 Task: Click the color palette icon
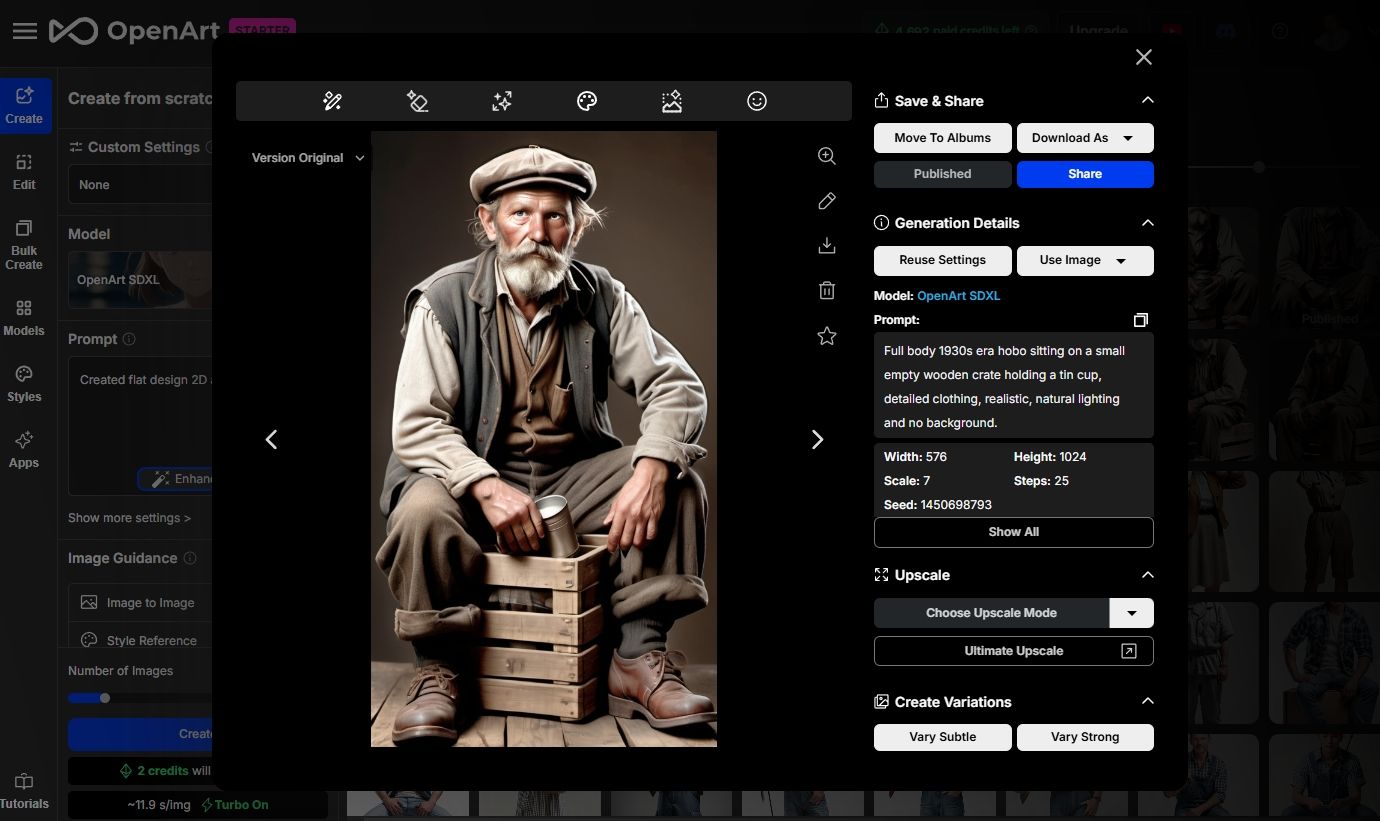pyautogui.click(x=587, y=101)
